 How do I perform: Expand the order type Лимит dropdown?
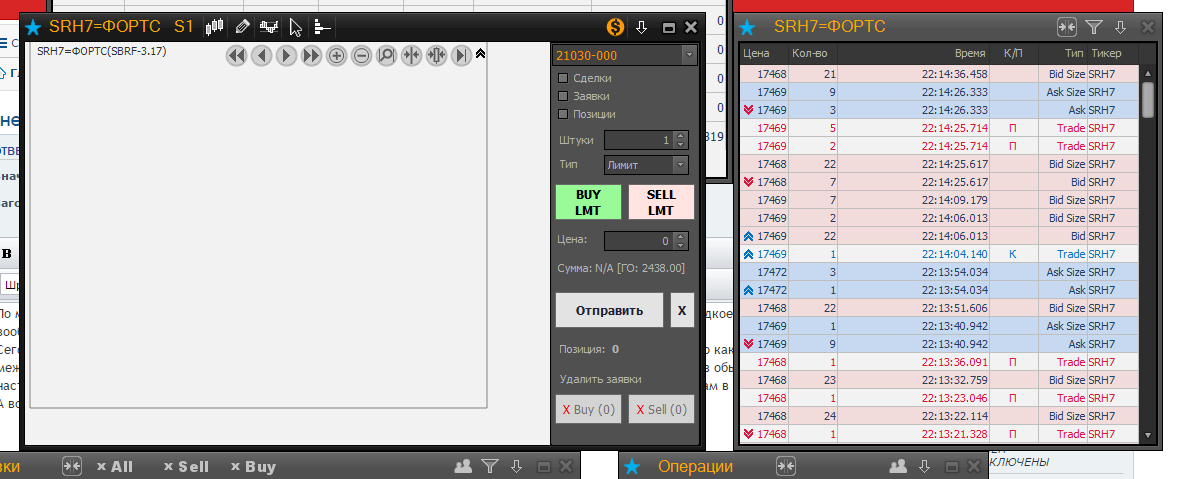[x=680, y=165]
